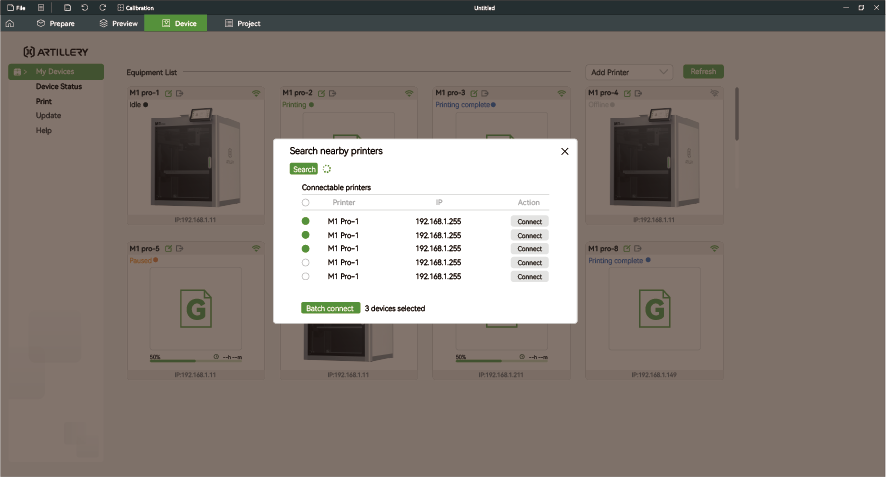Click the M1 pro-1 printer image

click(x=196, y=158)
